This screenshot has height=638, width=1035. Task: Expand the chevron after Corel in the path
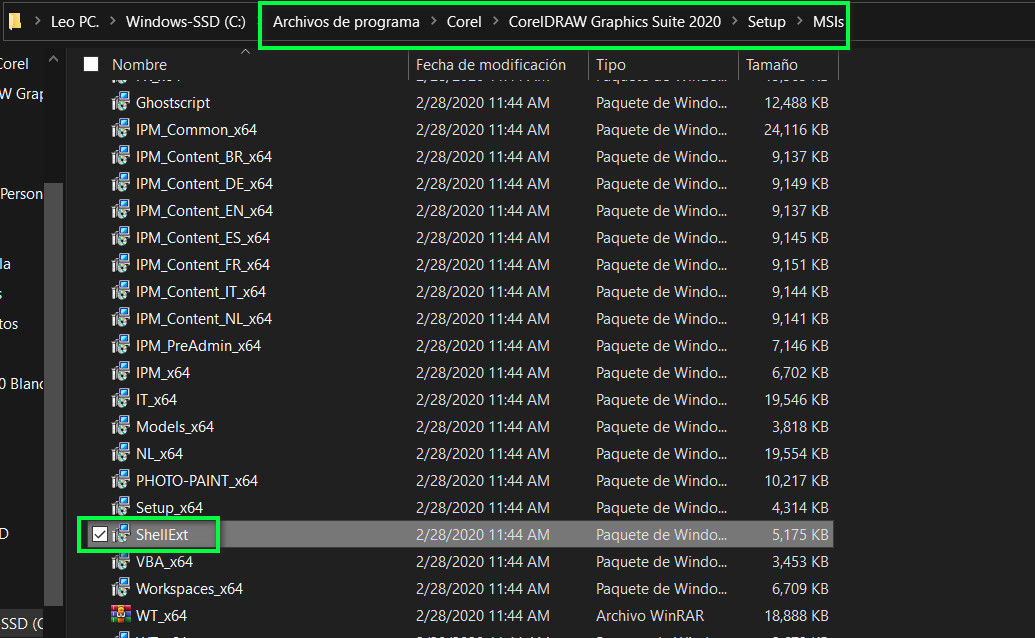pyautogui.click(x=495, y=22)
